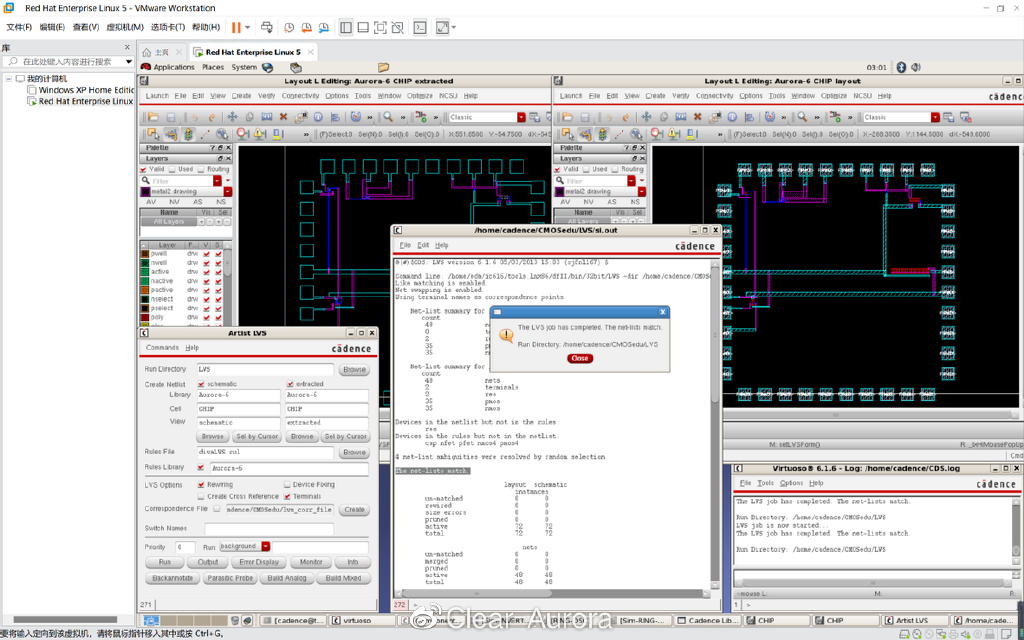The height and width of the screenshot is (640, 1024).
Task: Click VMware revert to snapshot icon
Action: point(306,27)
